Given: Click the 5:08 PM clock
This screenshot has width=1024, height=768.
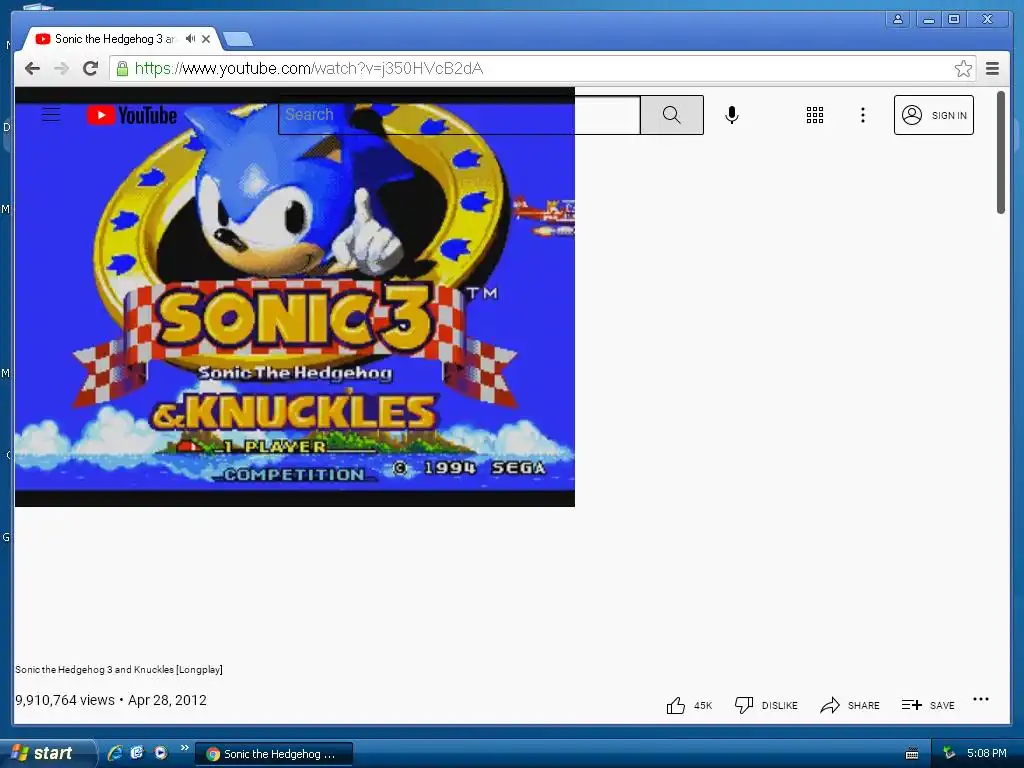Looking at the screenshot, I should 987,754.
